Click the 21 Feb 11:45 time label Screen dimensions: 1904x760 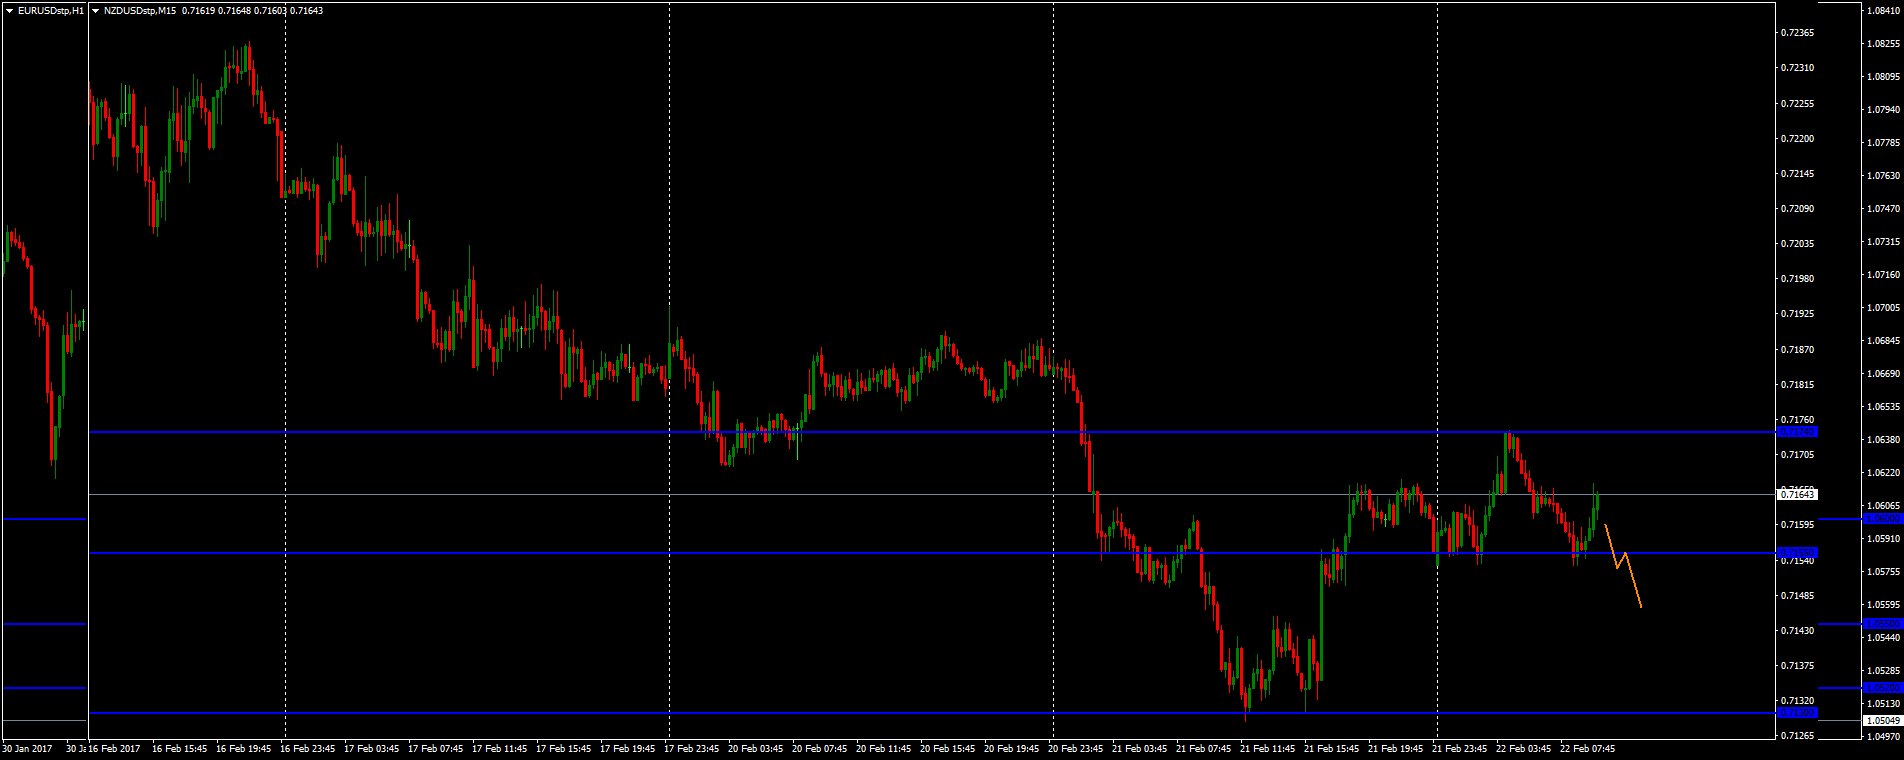coord(1268,748)
